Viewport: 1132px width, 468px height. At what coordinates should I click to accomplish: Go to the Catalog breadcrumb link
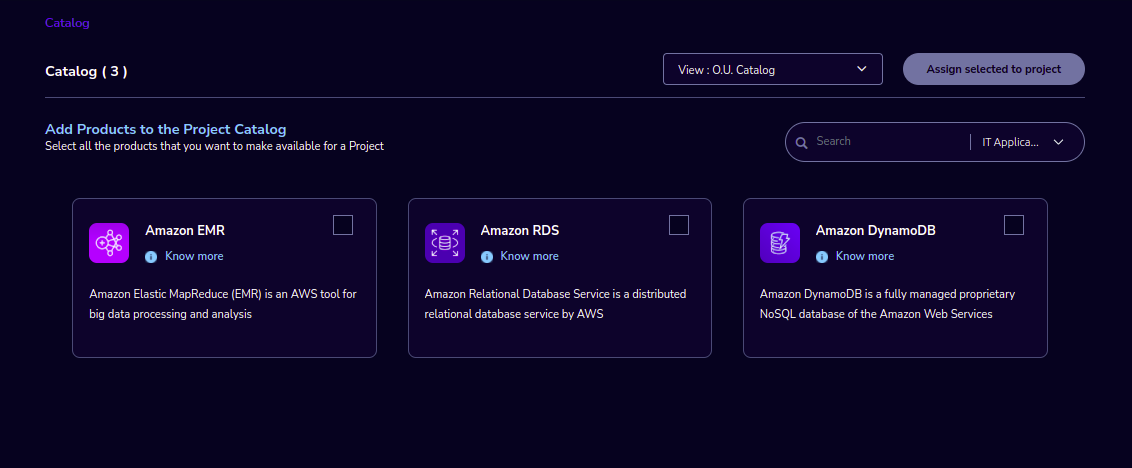point(67,23)
